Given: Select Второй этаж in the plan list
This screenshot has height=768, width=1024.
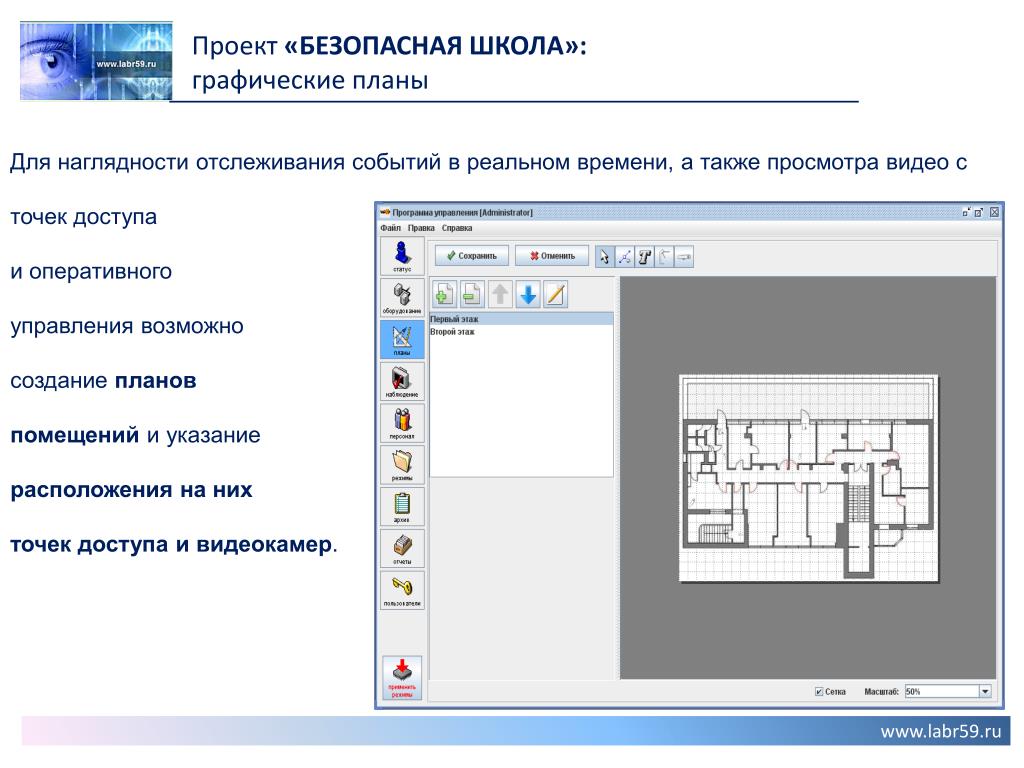Looking at the screenshot, I should coord(521,332).
